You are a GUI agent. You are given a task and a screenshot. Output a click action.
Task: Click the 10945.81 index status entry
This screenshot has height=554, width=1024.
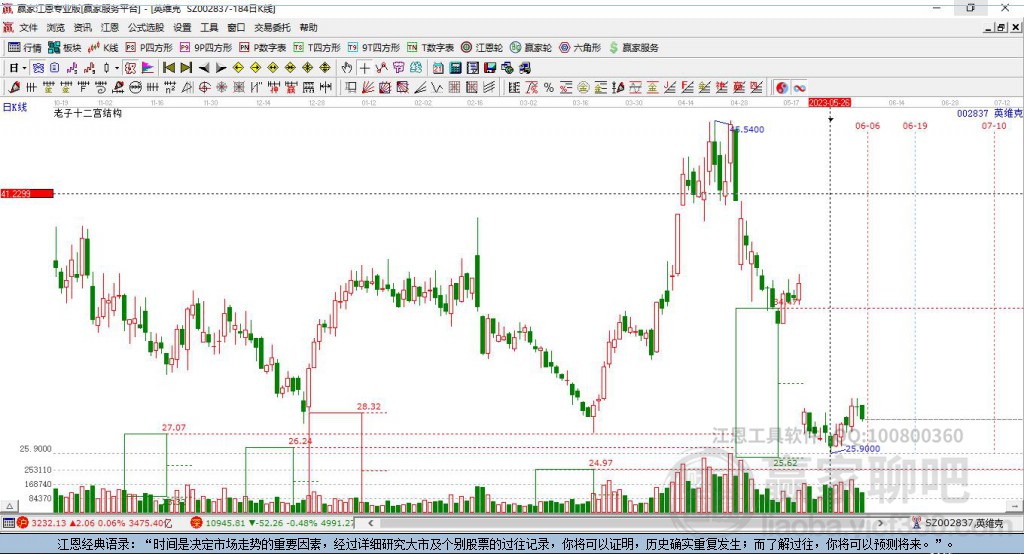pyautogui.click(x=273, y=523)
